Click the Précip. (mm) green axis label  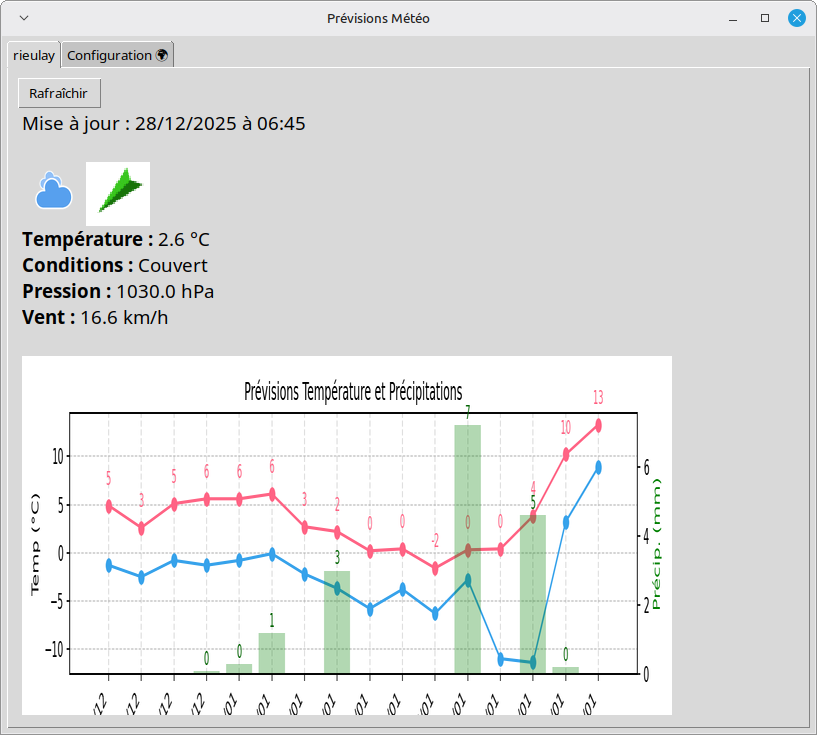tap(658, 544)
